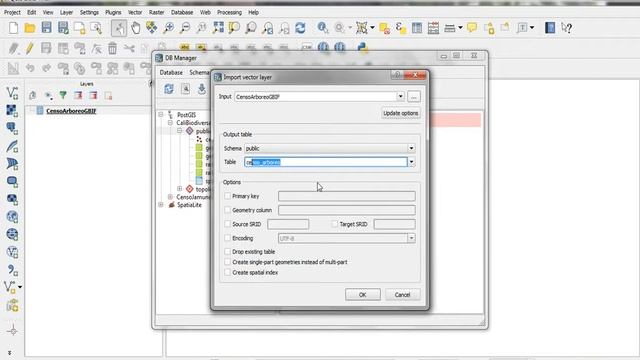Screen dimensions: 640x360
Task: Open the Vector menu
Action: click(x=135, y=12)
